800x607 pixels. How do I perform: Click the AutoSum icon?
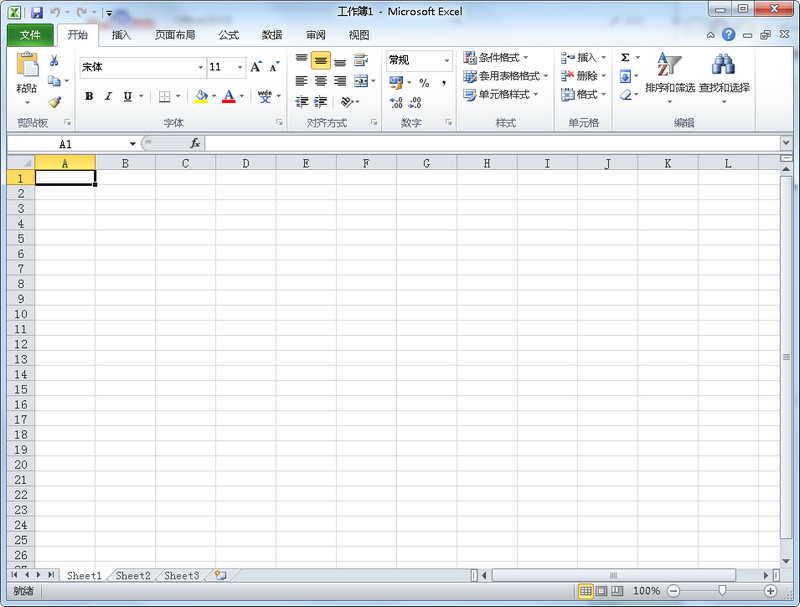click(x=625, y=58)
